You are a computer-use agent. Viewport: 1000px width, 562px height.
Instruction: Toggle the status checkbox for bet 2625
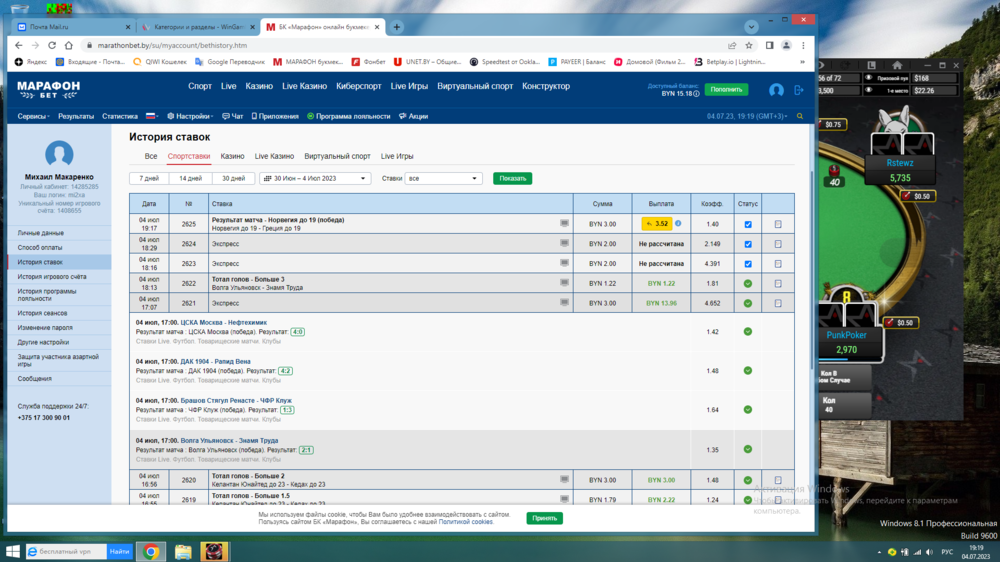(748, 224)
